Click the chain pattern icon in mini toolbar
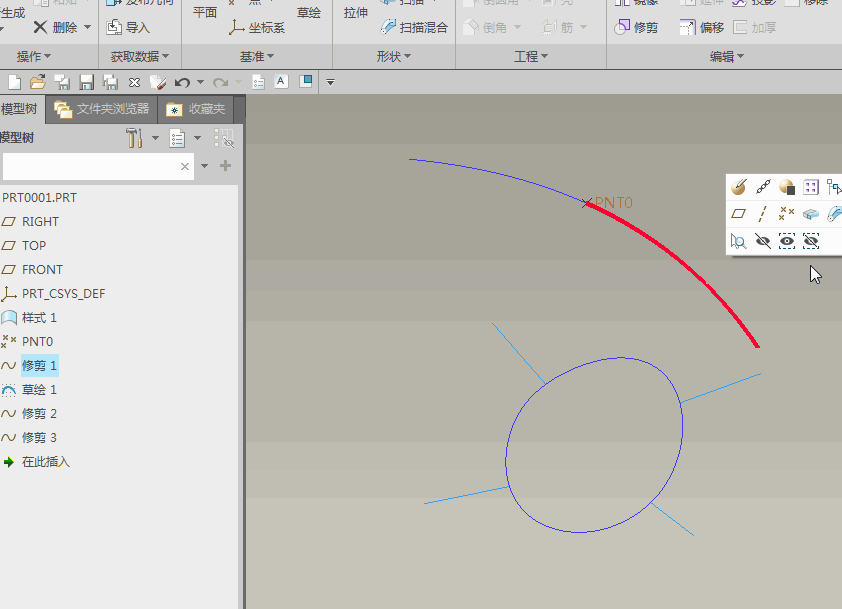This screenshot has height=609, width=842. pos(763,187)
